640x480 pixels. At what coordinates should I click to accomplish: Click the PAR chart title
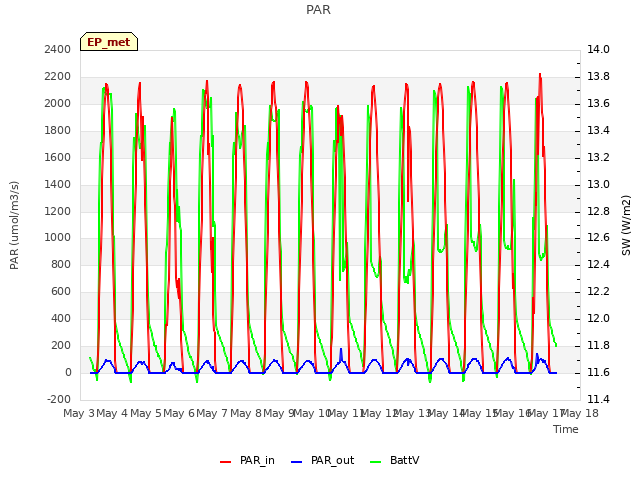(x=318, y=9)
